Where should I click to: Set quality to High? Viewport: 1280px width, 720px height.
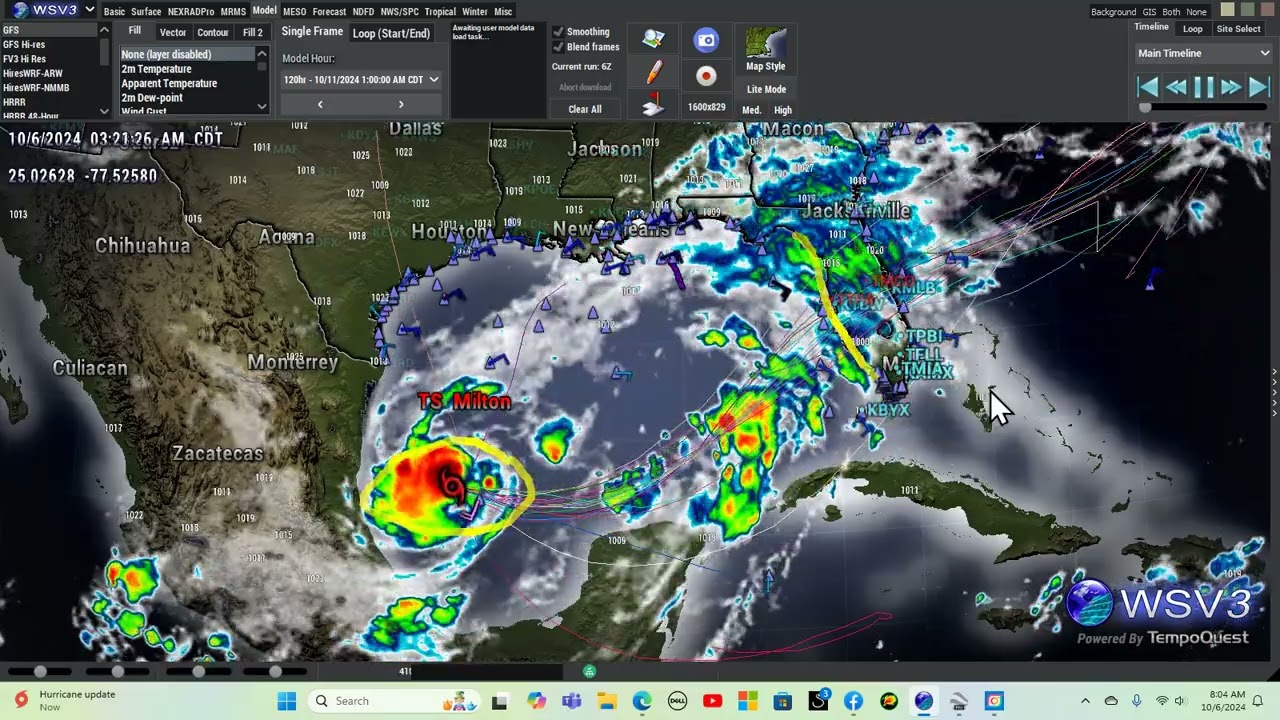coord(783,110)
